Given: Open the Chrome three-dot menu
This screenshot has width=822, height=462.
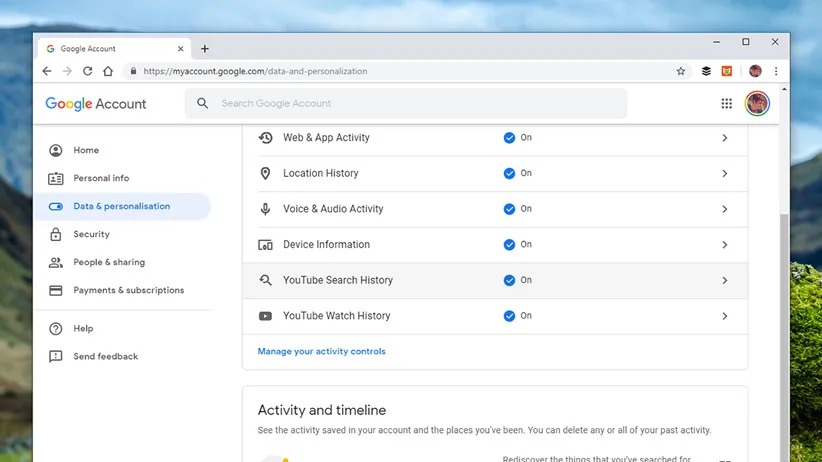Looking at the screenshot, I should click(x=776, y=71).
